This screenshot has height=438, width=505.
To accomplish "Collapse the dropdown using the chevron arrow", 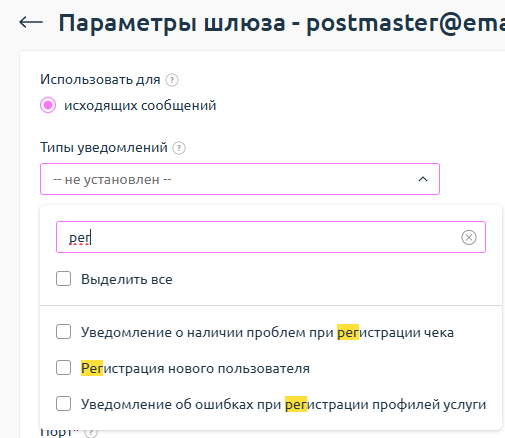I will point(423,179).
